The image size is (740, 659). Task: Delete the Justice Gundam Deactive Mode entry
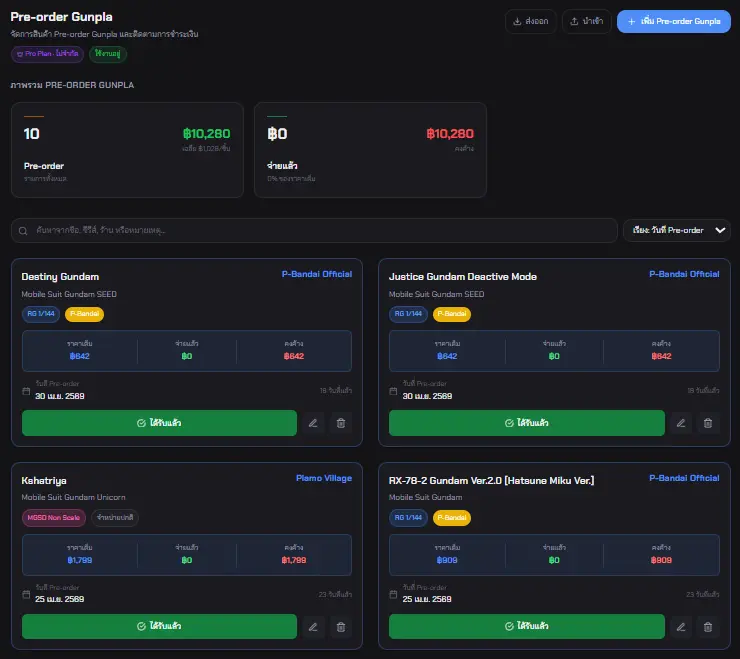[x=708, y=423]
